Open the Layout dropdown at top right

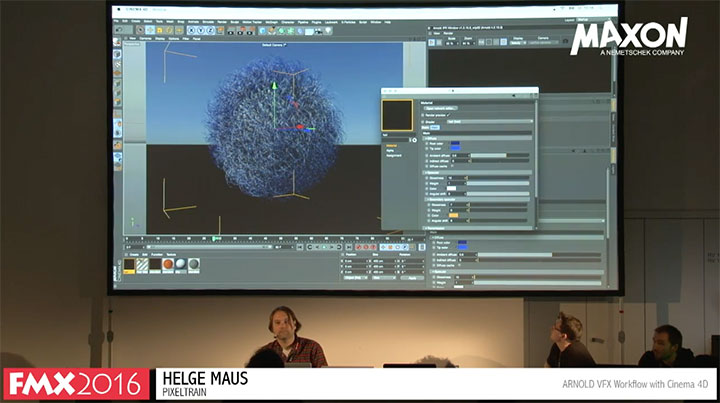coord(592,20)
